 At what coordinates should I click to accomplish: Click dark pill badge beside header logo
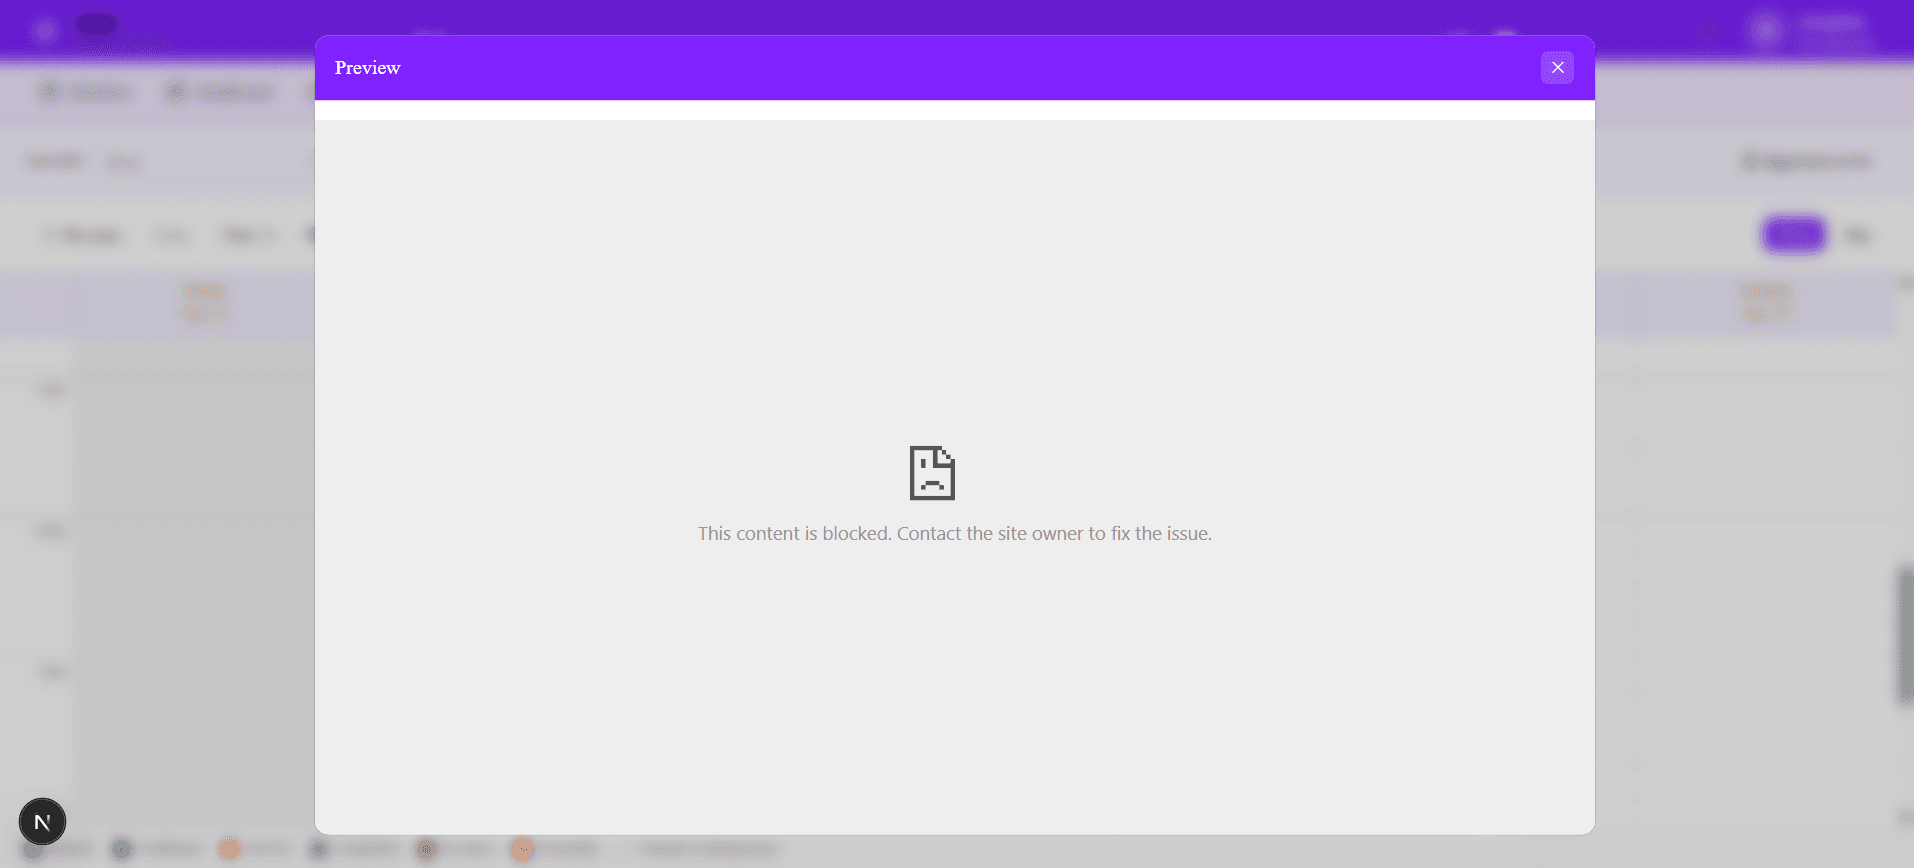tap(97, 24)
